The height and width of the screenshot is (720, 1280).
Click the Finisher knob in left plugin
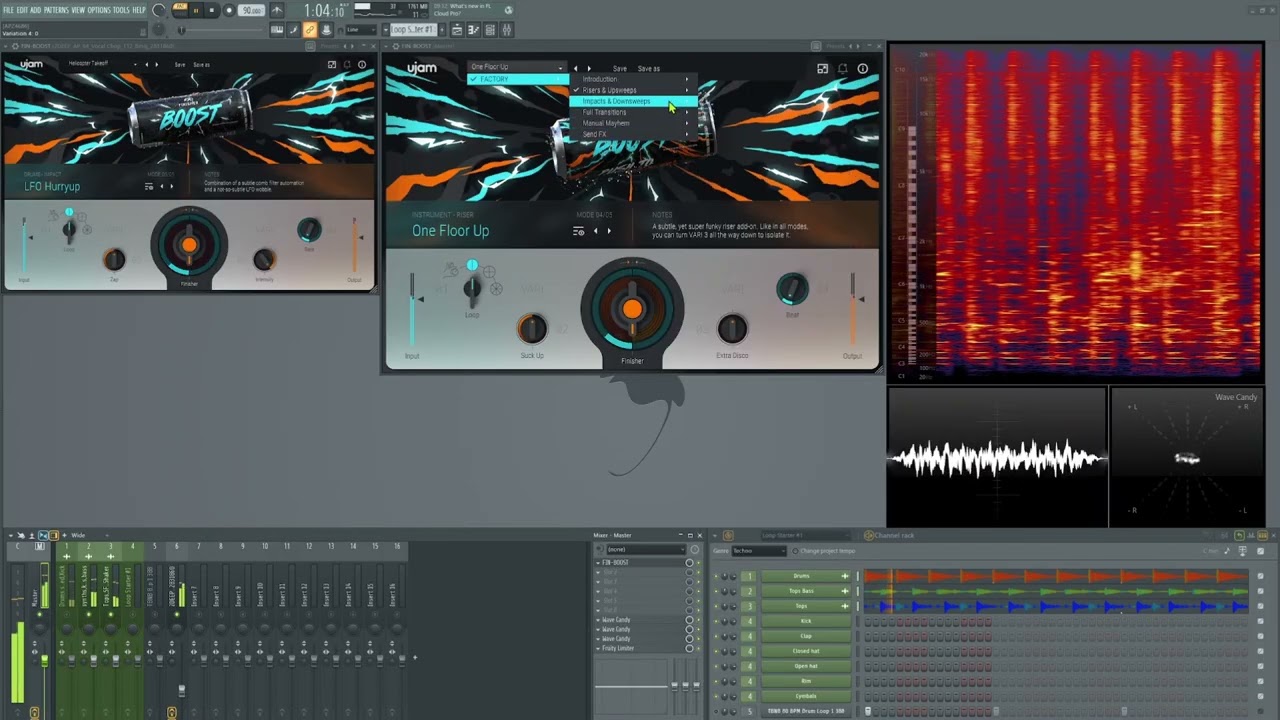(189, 245)
